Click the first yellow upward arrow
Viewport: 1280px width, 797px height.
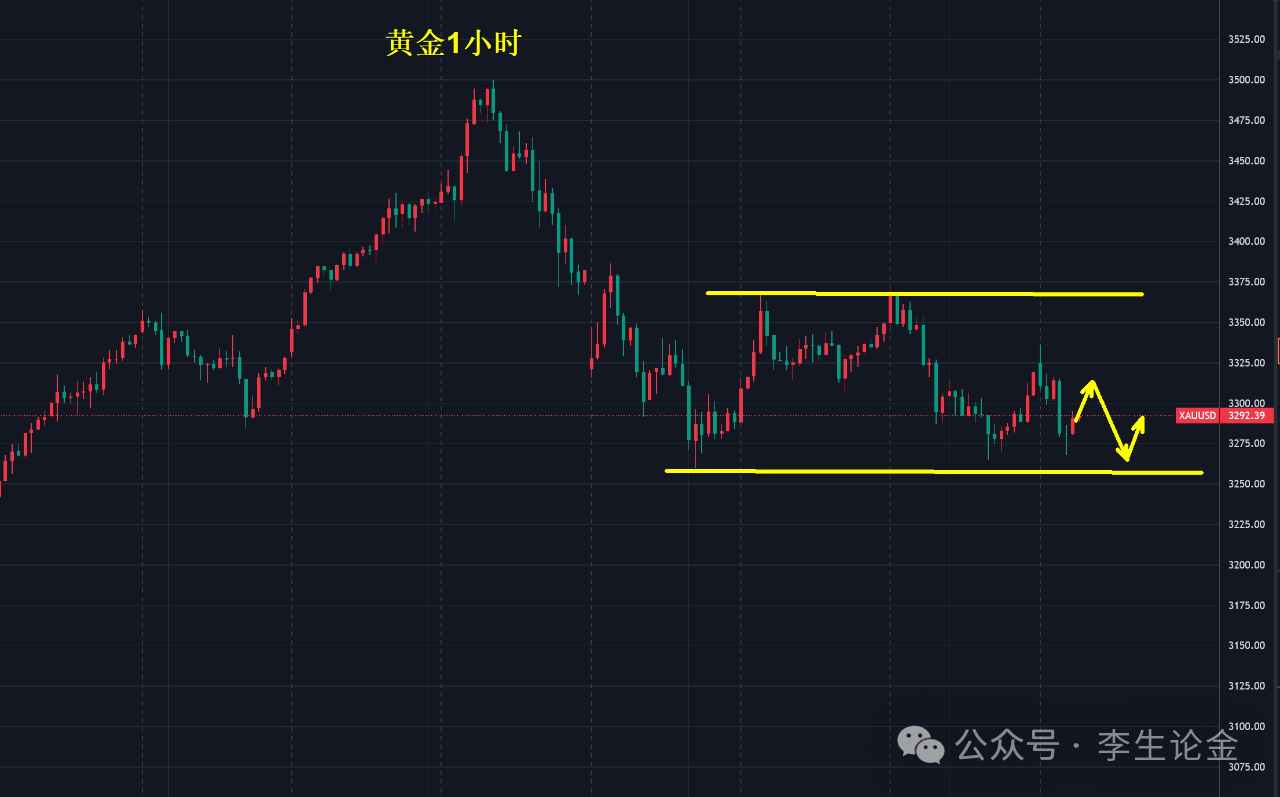coord(1084,398)
